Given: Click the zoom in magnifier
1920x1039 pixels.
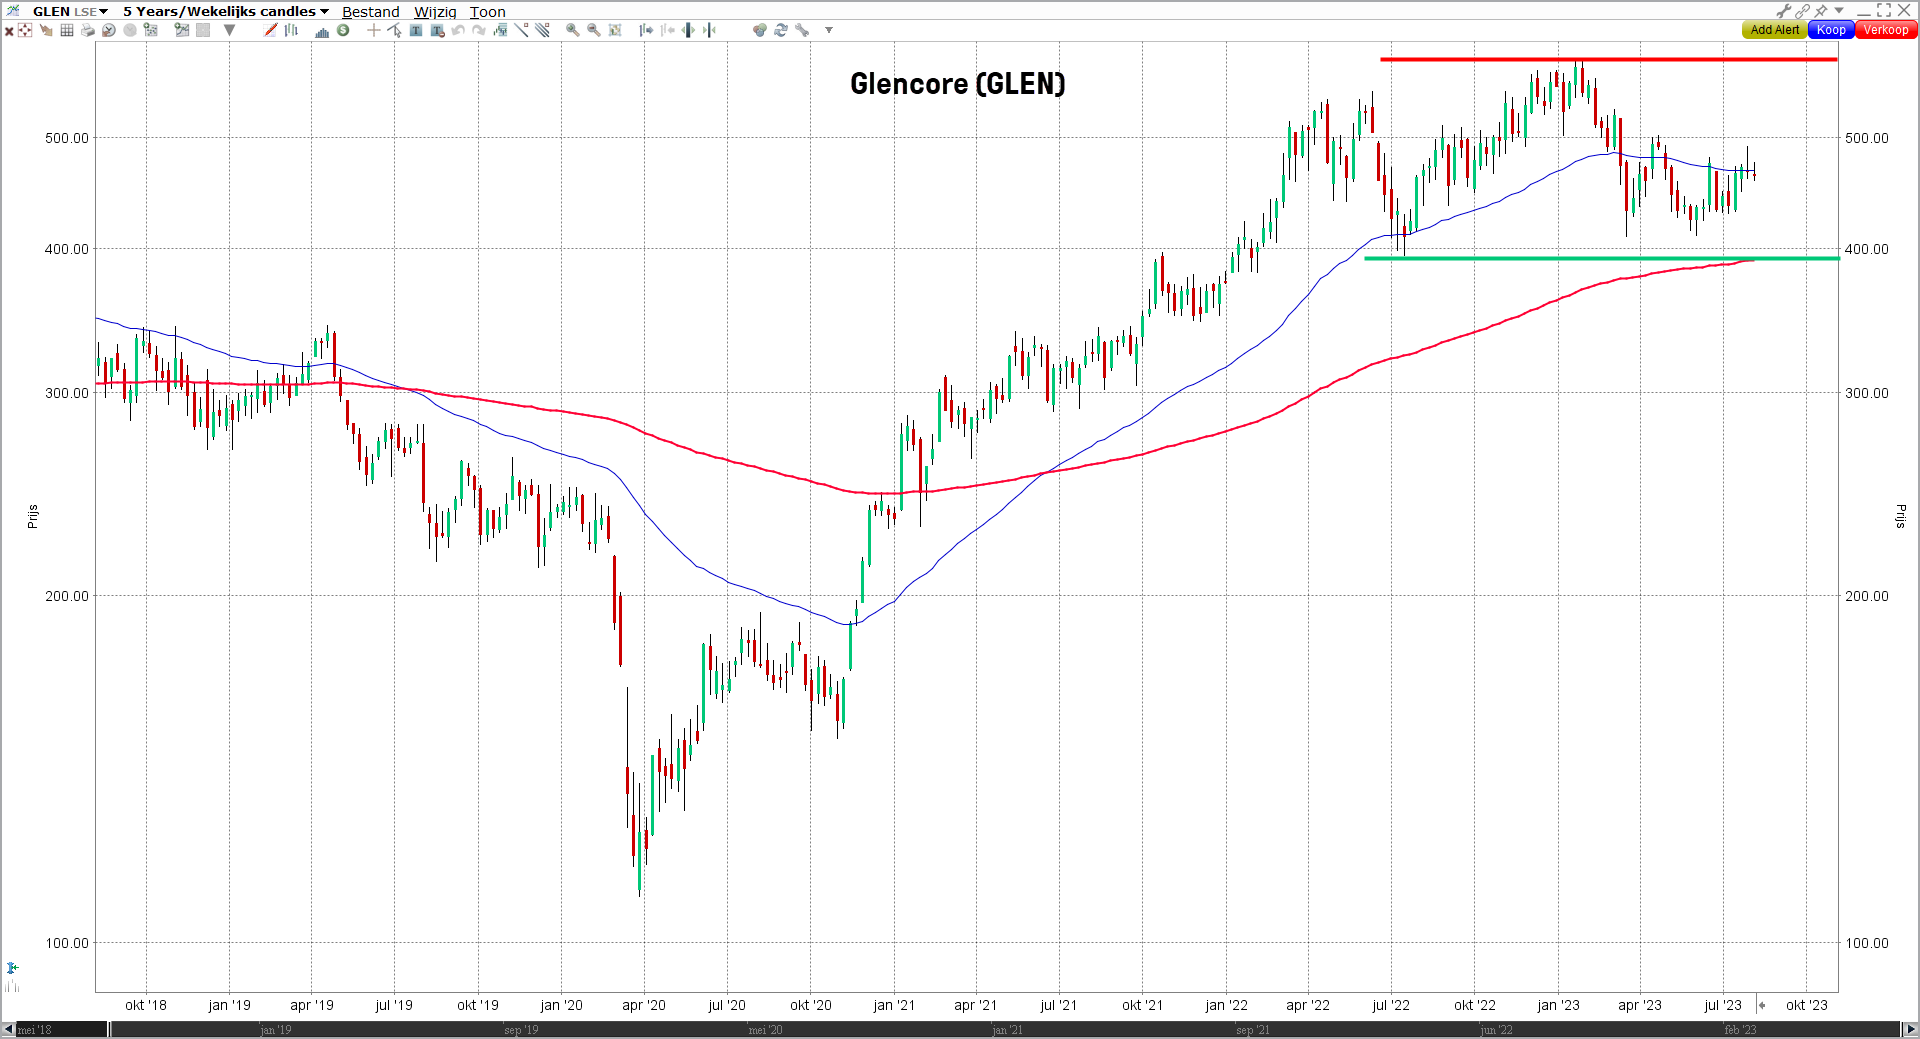Looking at the screenshot, I should point(572,30).
